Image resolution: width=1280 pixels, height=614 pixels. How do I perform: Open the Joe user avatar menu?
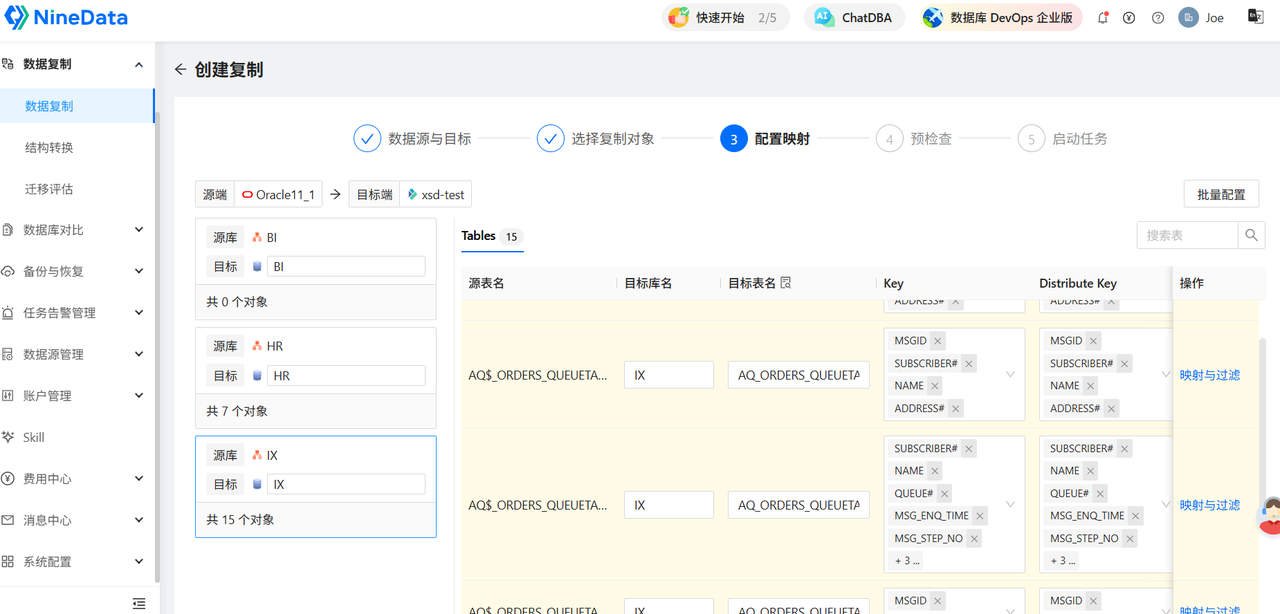point(1202,18)
